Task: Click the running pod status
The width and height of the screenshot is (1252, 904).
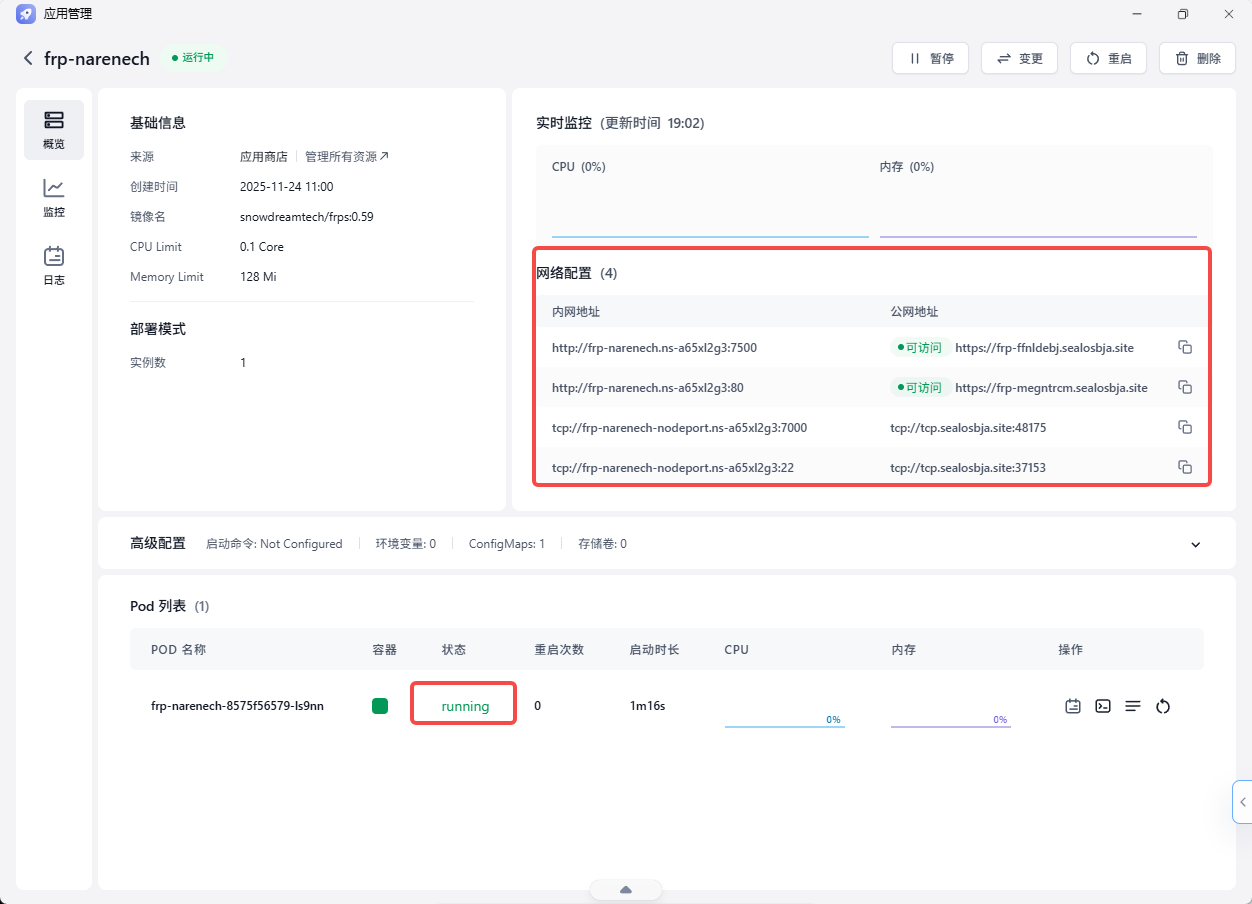Action: [465, 706]
